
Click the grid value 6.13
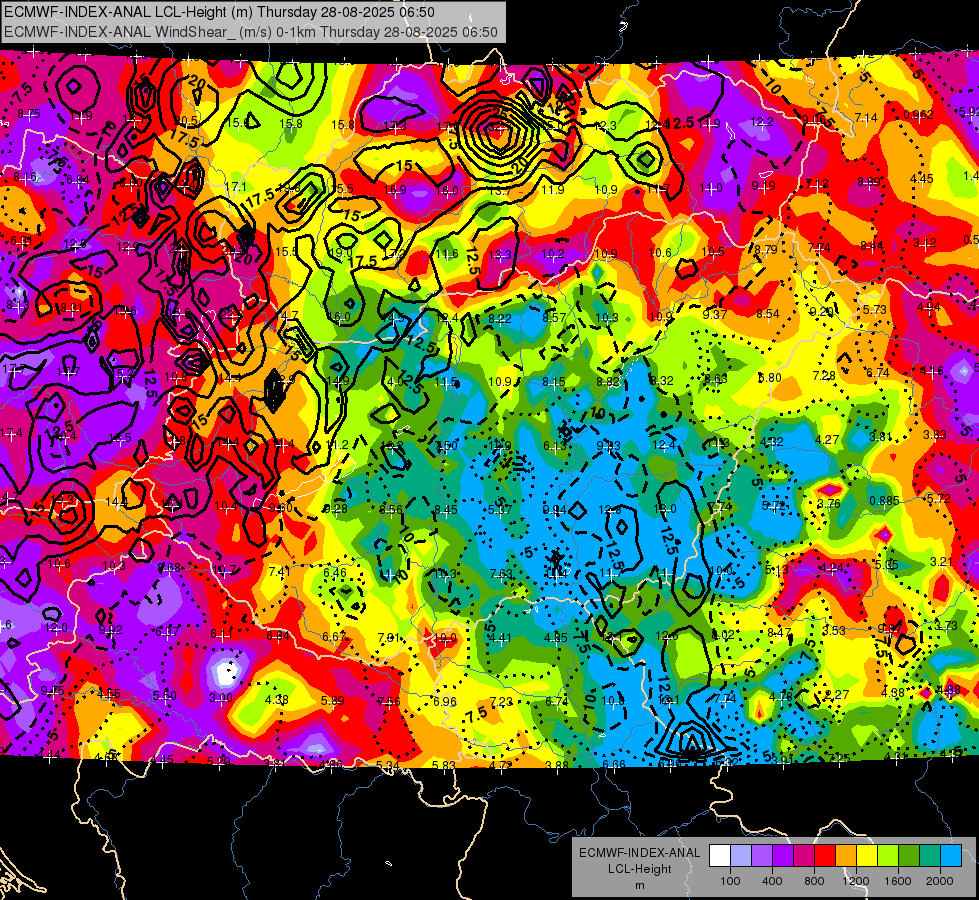[x=554, y=445]
